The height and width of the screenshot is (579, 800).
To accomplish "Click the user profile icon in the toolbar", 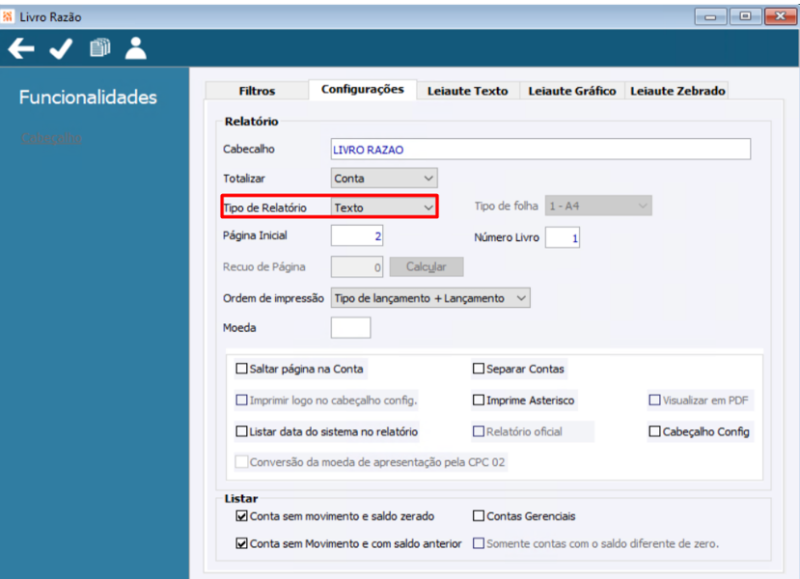I will (x=136, y=48).
